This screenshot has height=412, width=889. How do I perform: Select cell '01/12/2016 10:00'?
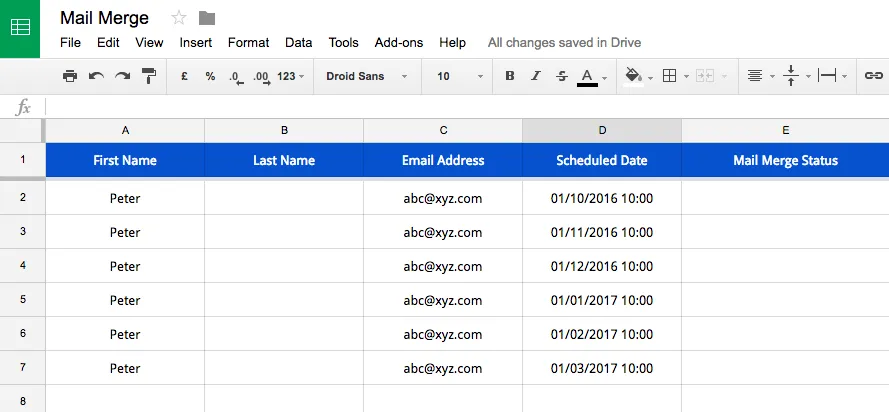(x=602, y=266)
